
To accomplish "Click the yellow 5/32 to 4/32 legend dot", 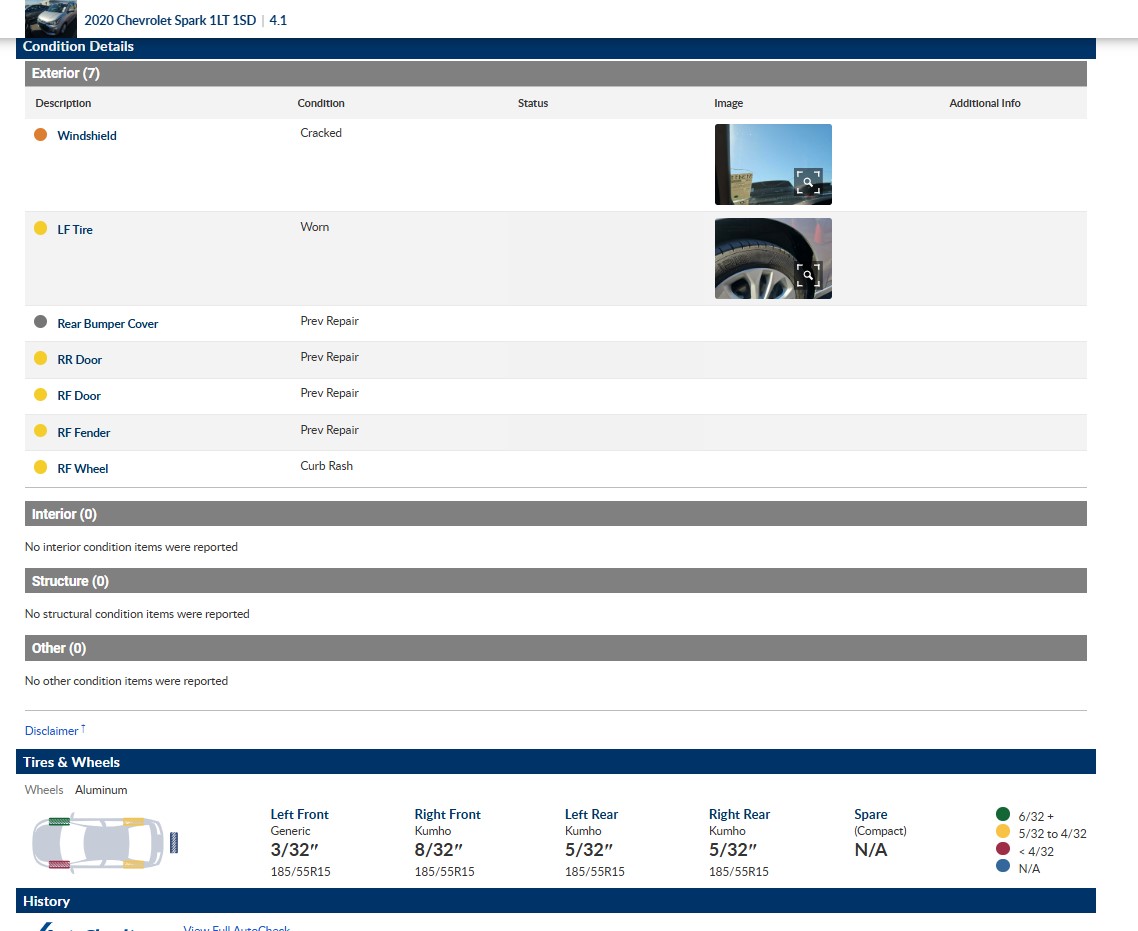I will point(1003,832).
